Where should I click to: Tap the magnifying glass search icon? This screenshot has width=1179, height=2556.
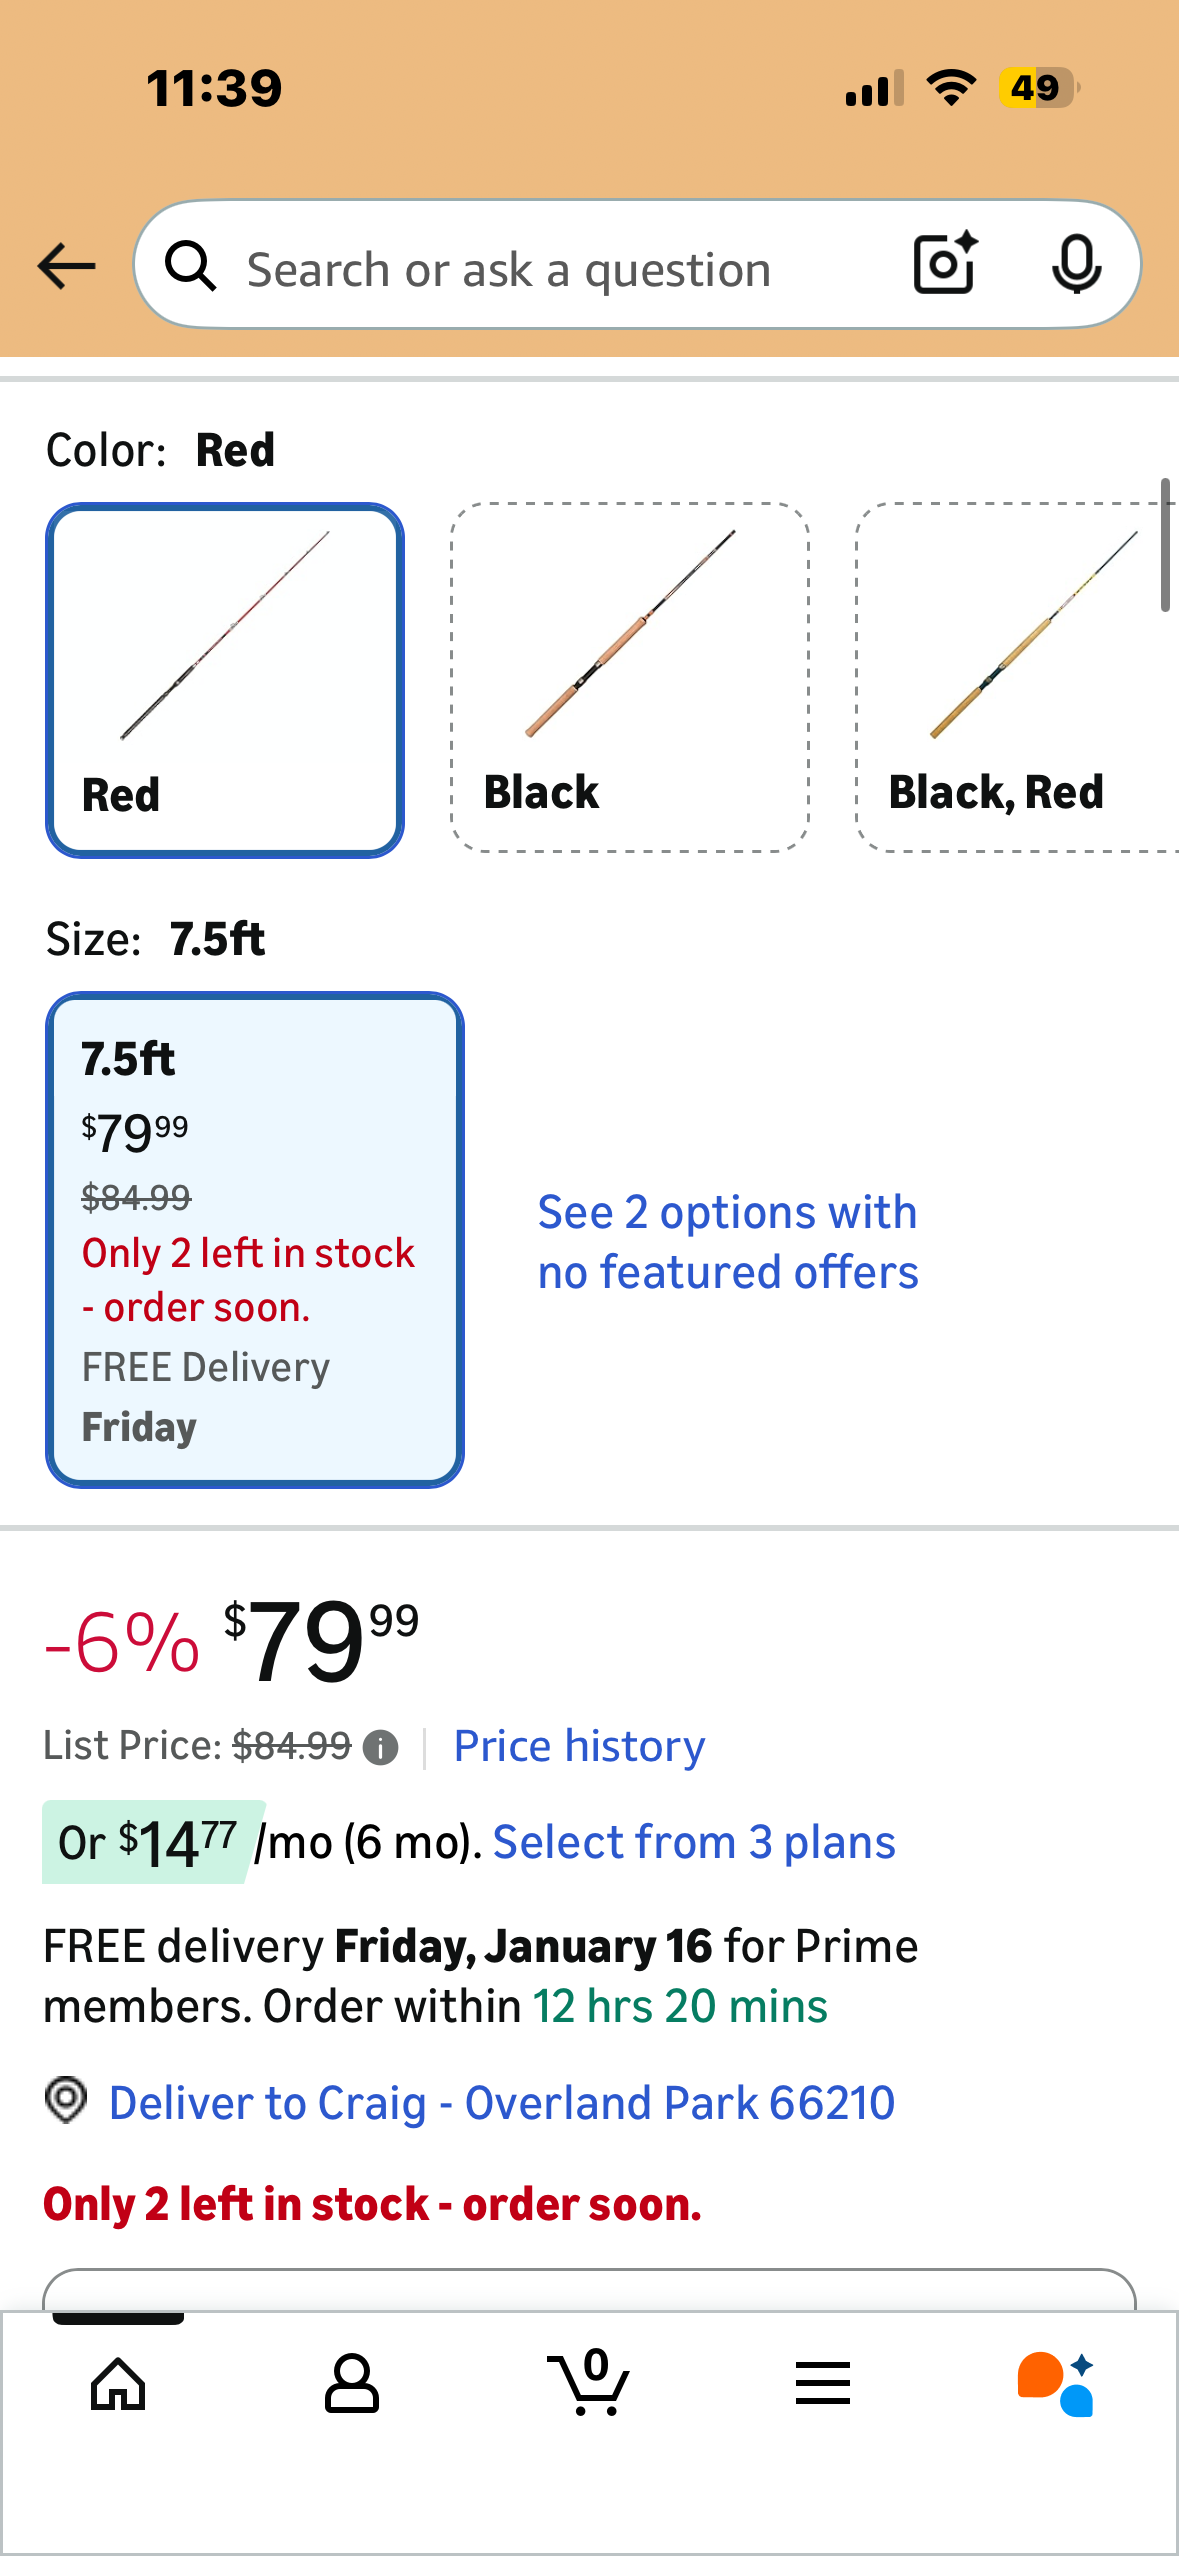190,266
